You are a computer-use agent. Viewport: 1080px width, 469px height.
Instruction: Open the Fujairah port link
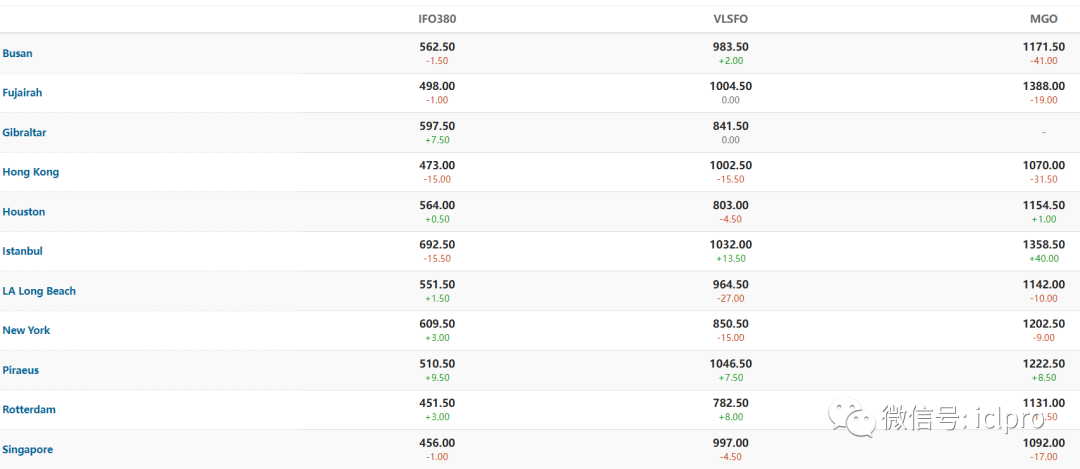click(x=22, y=93)
